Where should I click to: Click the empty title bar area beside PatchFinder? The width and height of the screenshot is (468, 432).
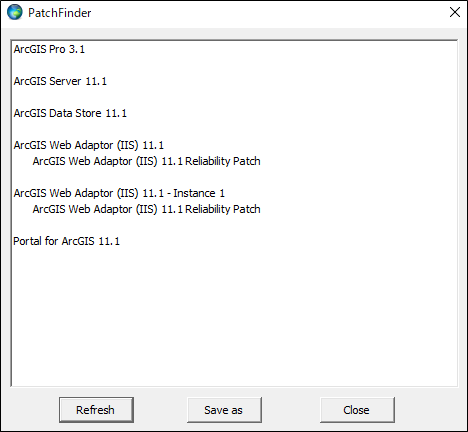(x=267, y=13)
